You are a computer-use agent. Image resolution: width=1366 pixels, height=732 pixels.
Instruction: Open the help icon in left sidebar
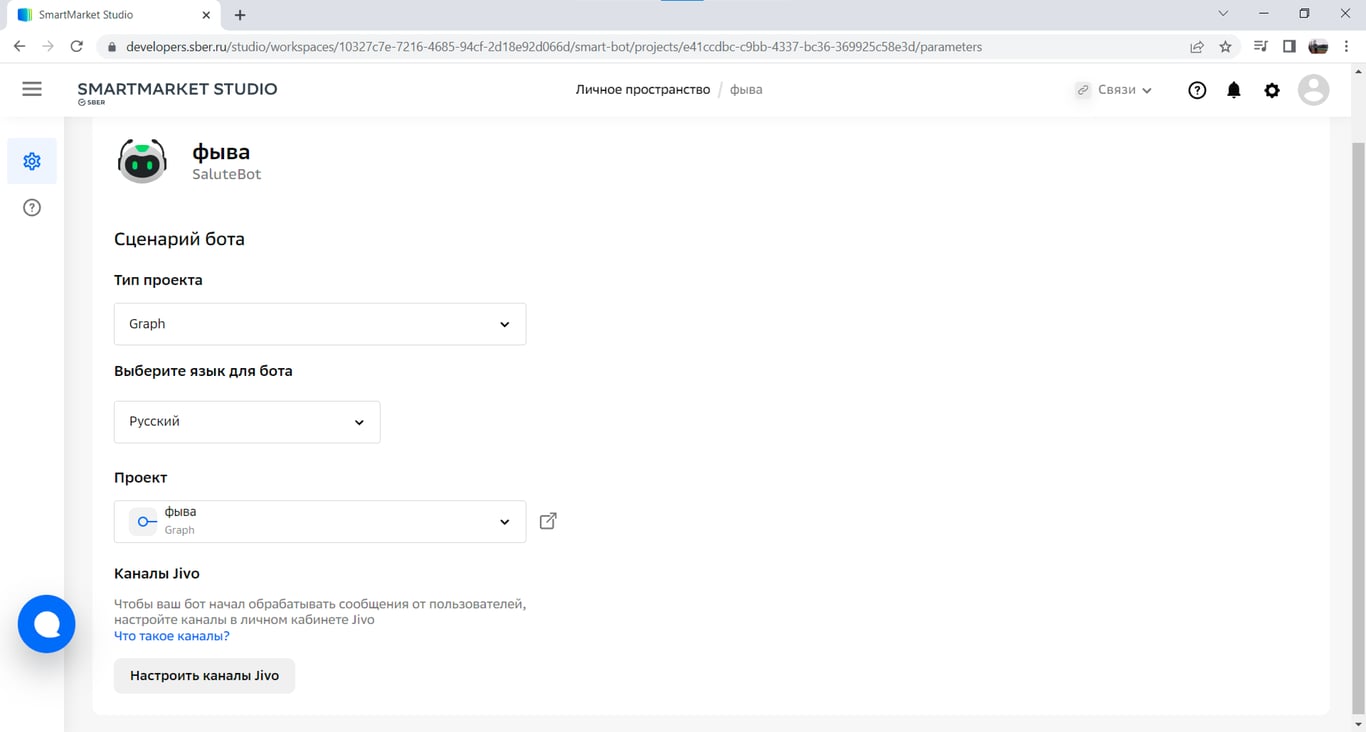coord(32,208)
